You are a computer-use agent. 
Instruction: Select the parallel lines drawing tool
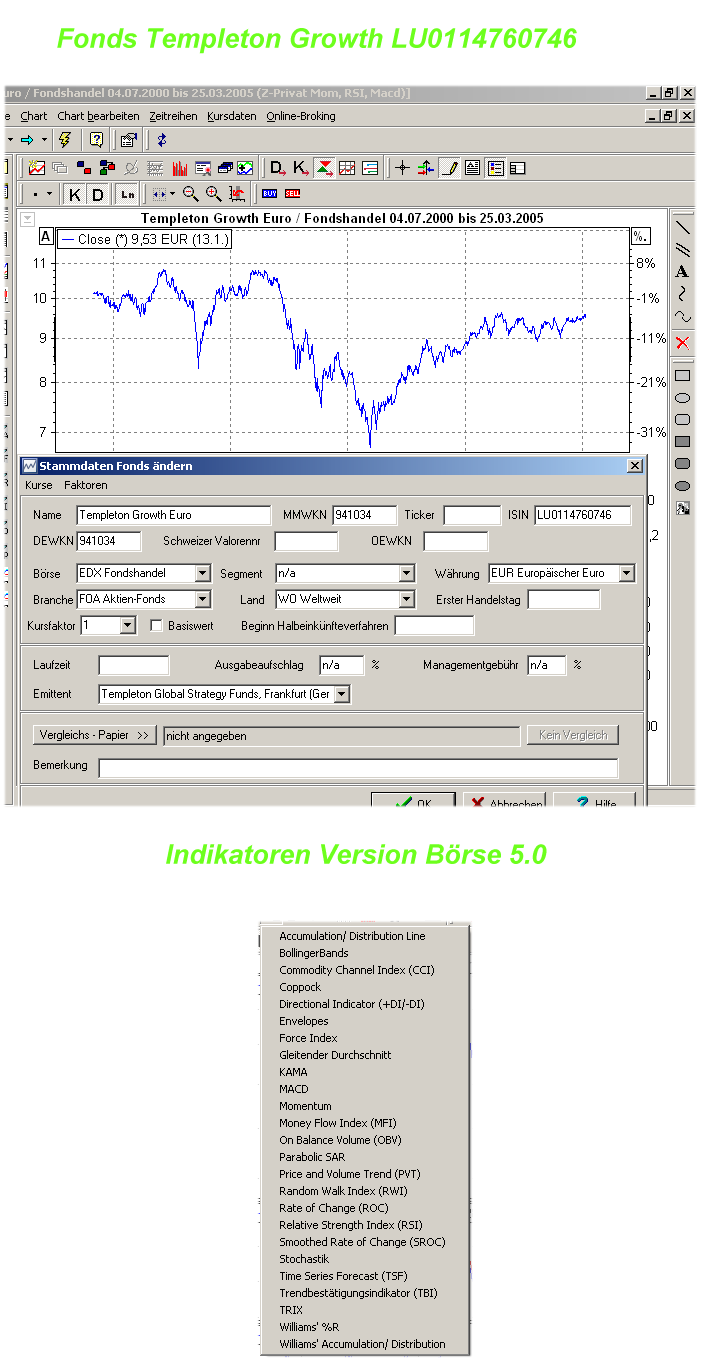click(x=683, y=250)
